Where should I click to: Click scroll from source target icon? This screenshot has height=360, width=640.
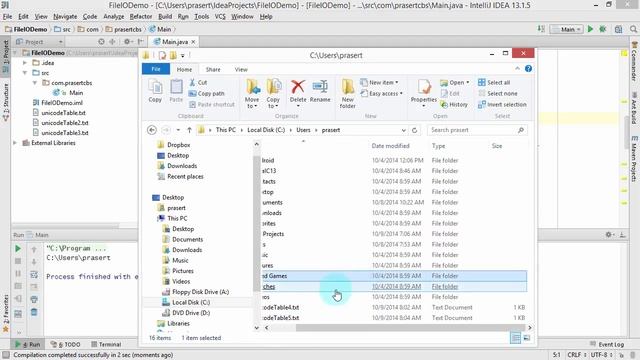point(101,42)
